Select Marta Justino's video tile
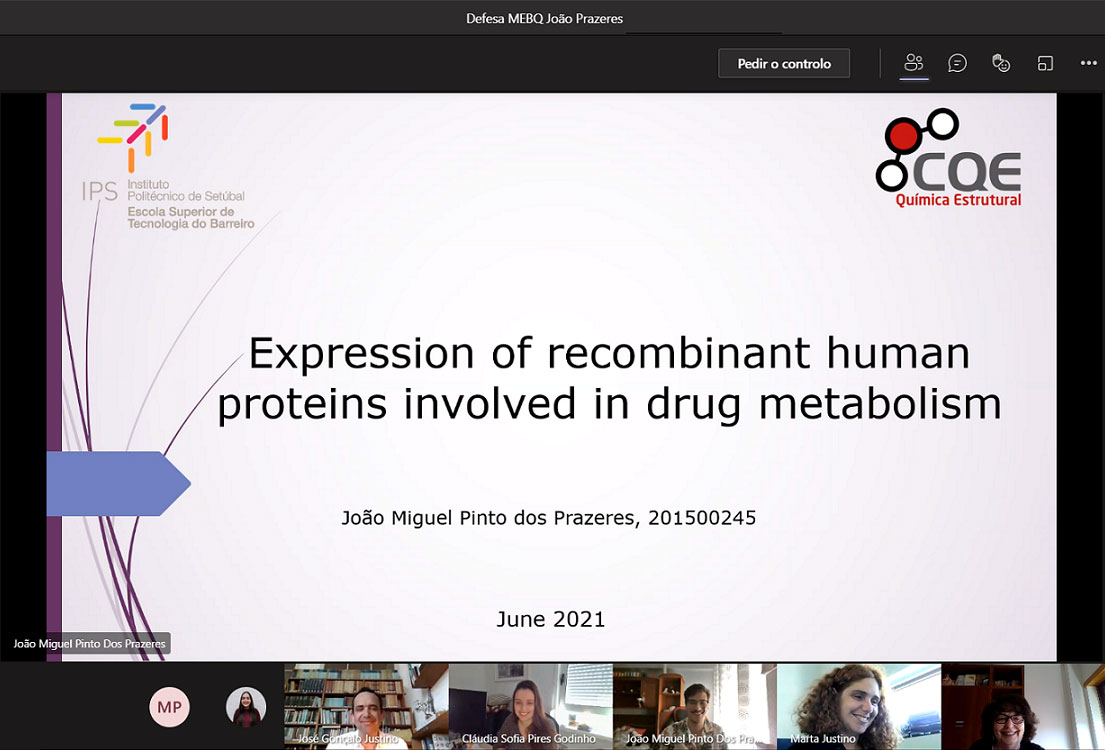 tap(858, 705)
